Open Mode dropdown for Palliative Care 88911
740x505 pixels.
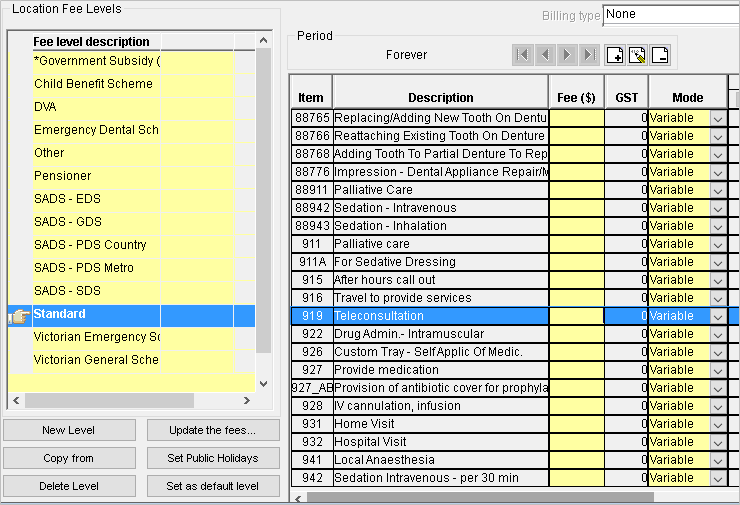tap(718, 190)
